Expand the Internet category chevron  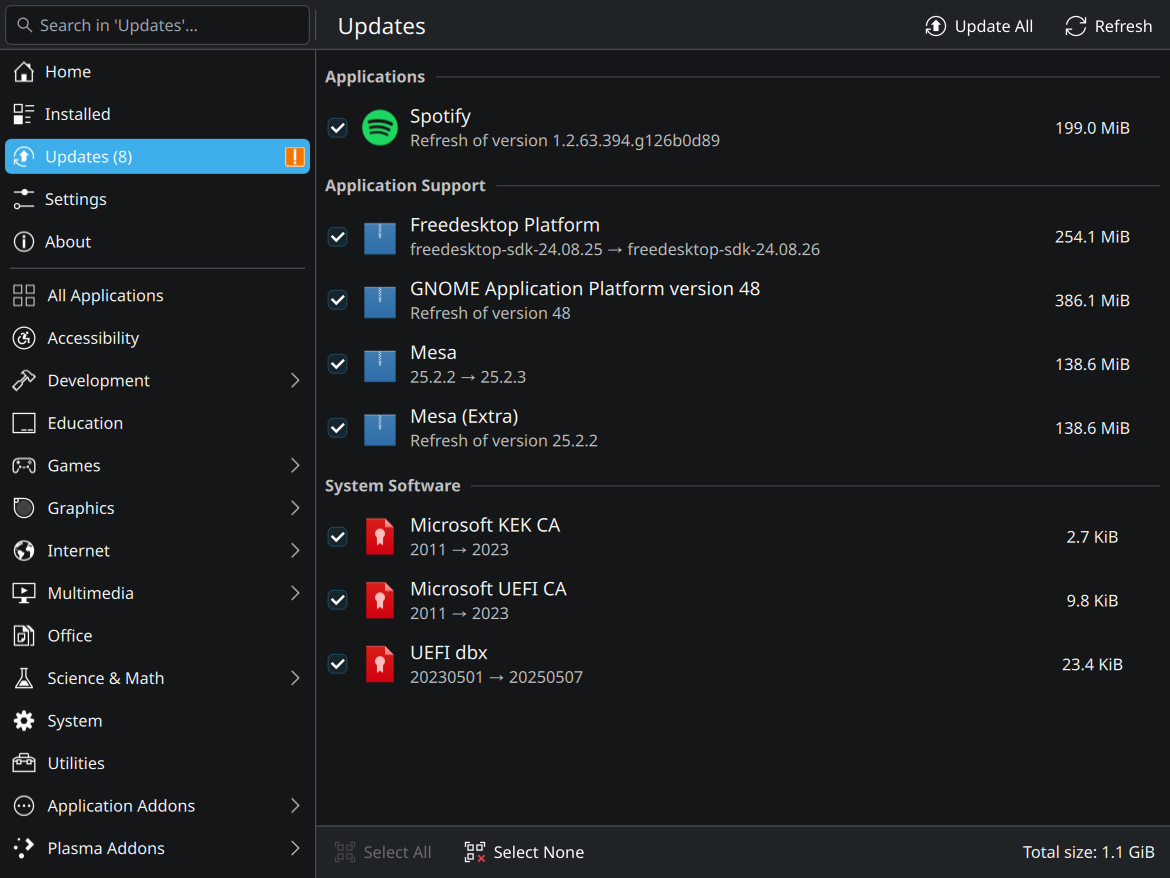(x=295, y=551)
